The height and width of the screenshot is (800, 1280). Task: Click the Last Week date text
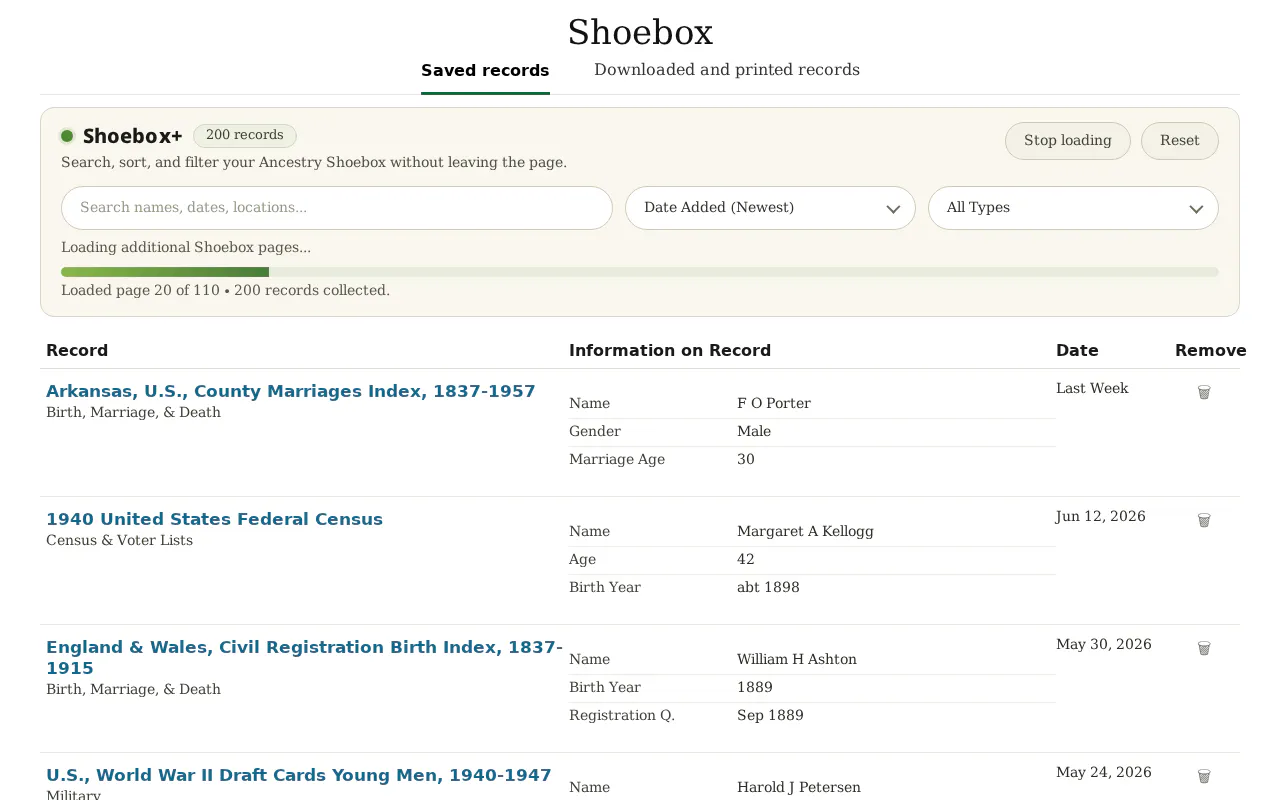(1092, 388)
